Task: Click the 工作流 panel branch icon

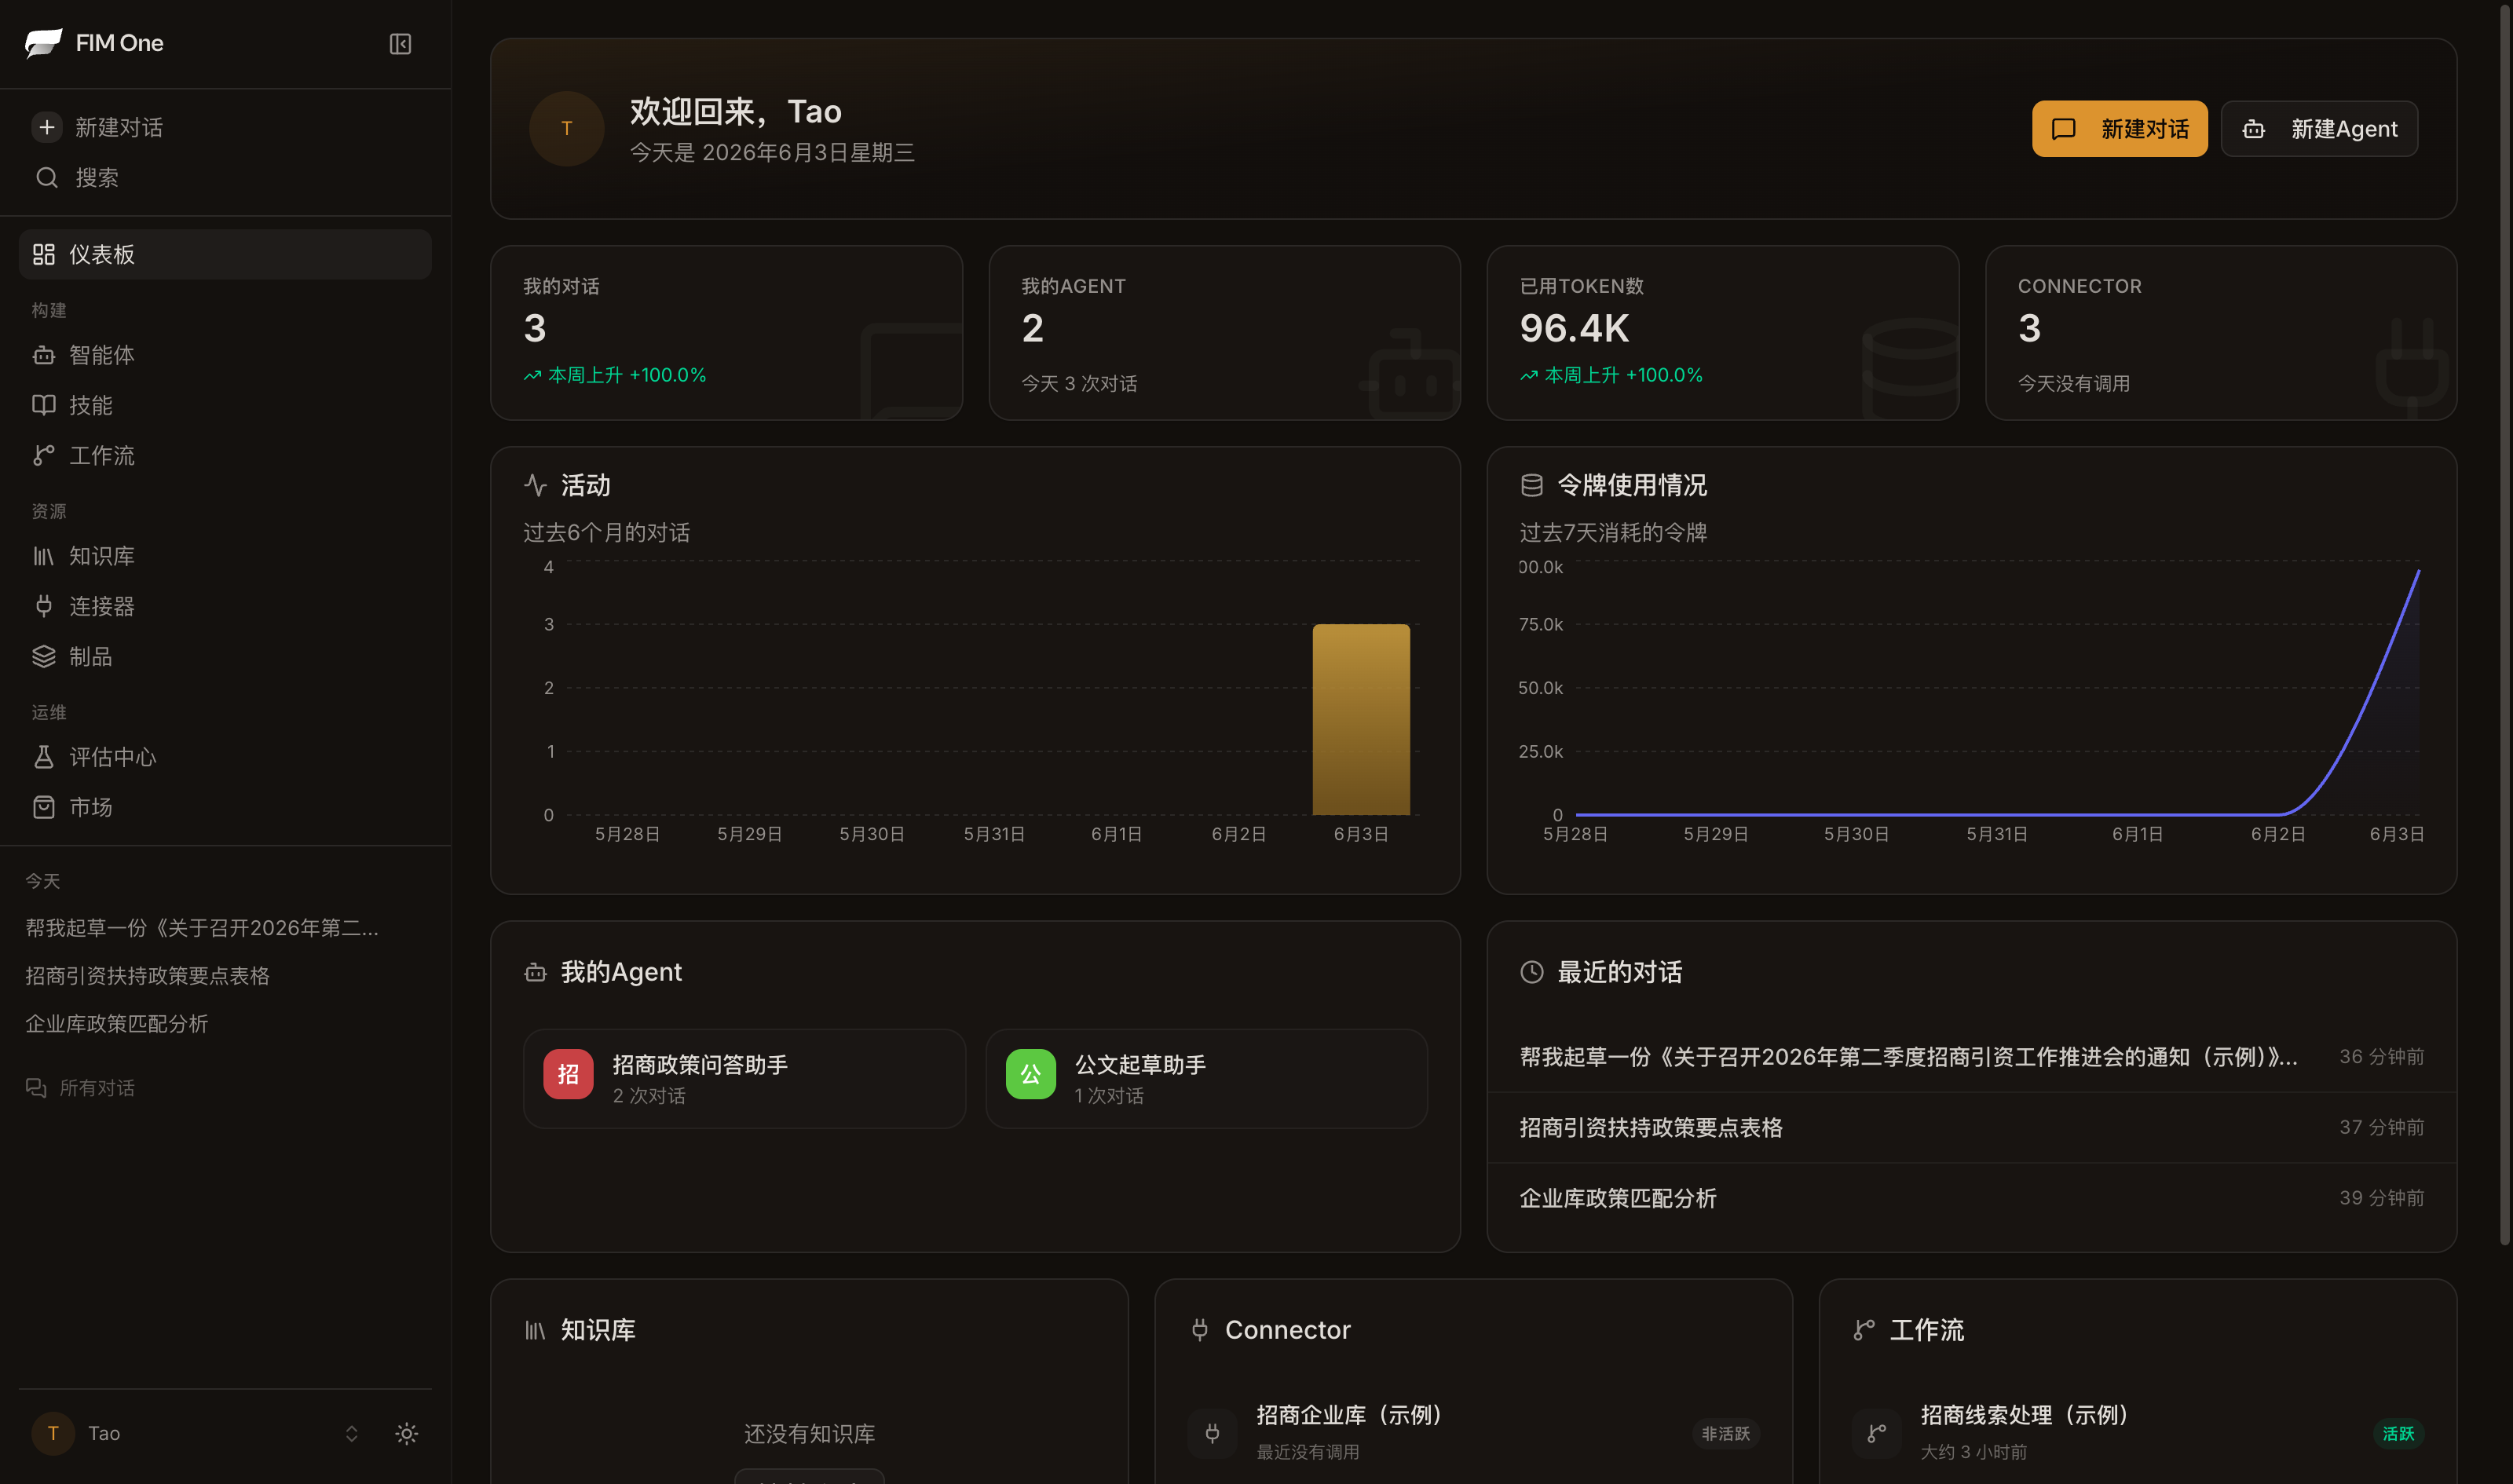Action: (x=1864, y=1330)
